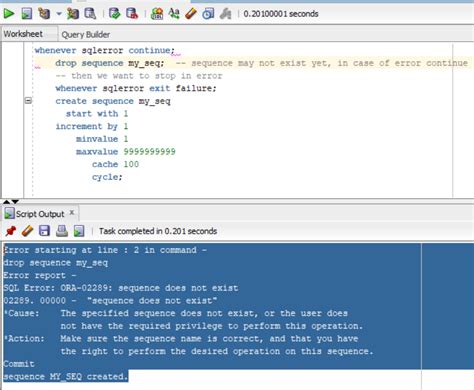Click the 'cache 100' line

[115, 164]
